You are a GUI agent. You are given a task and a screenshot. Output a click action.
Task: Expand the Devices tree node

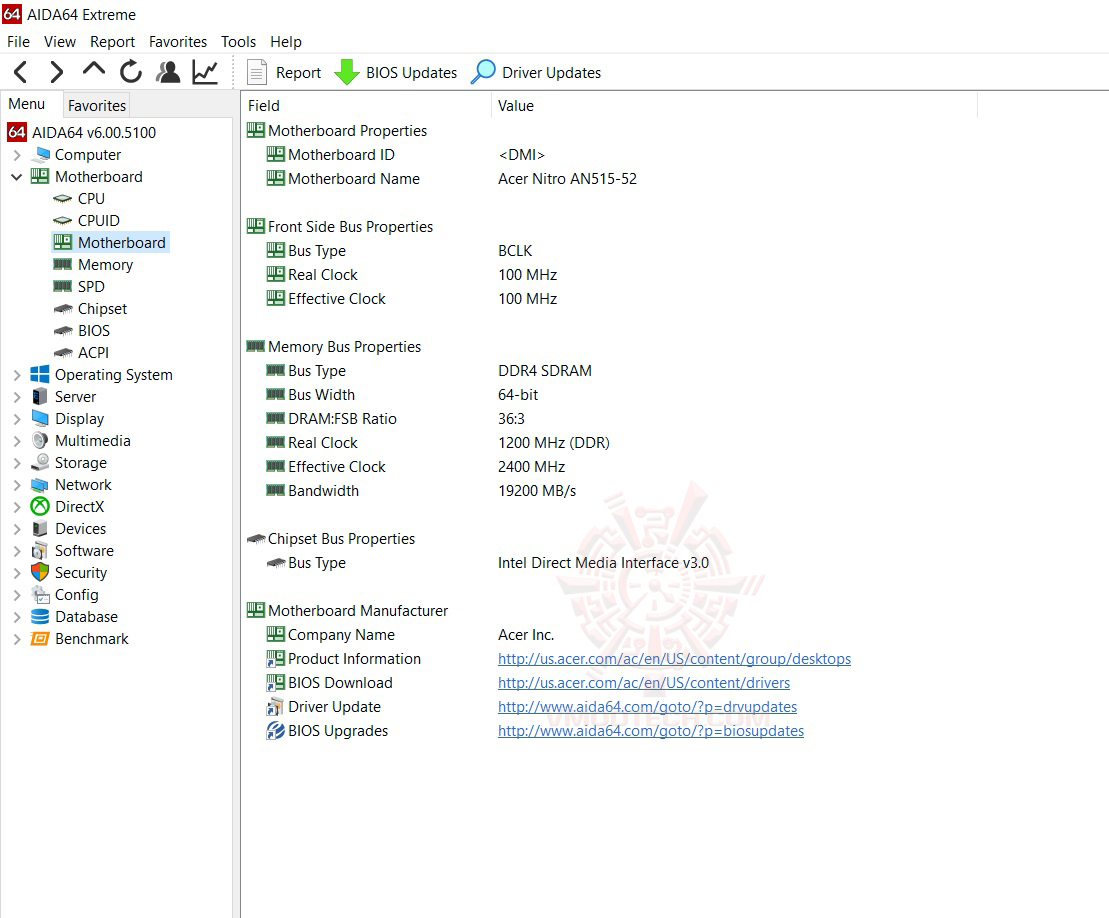(x=17, y=528)
